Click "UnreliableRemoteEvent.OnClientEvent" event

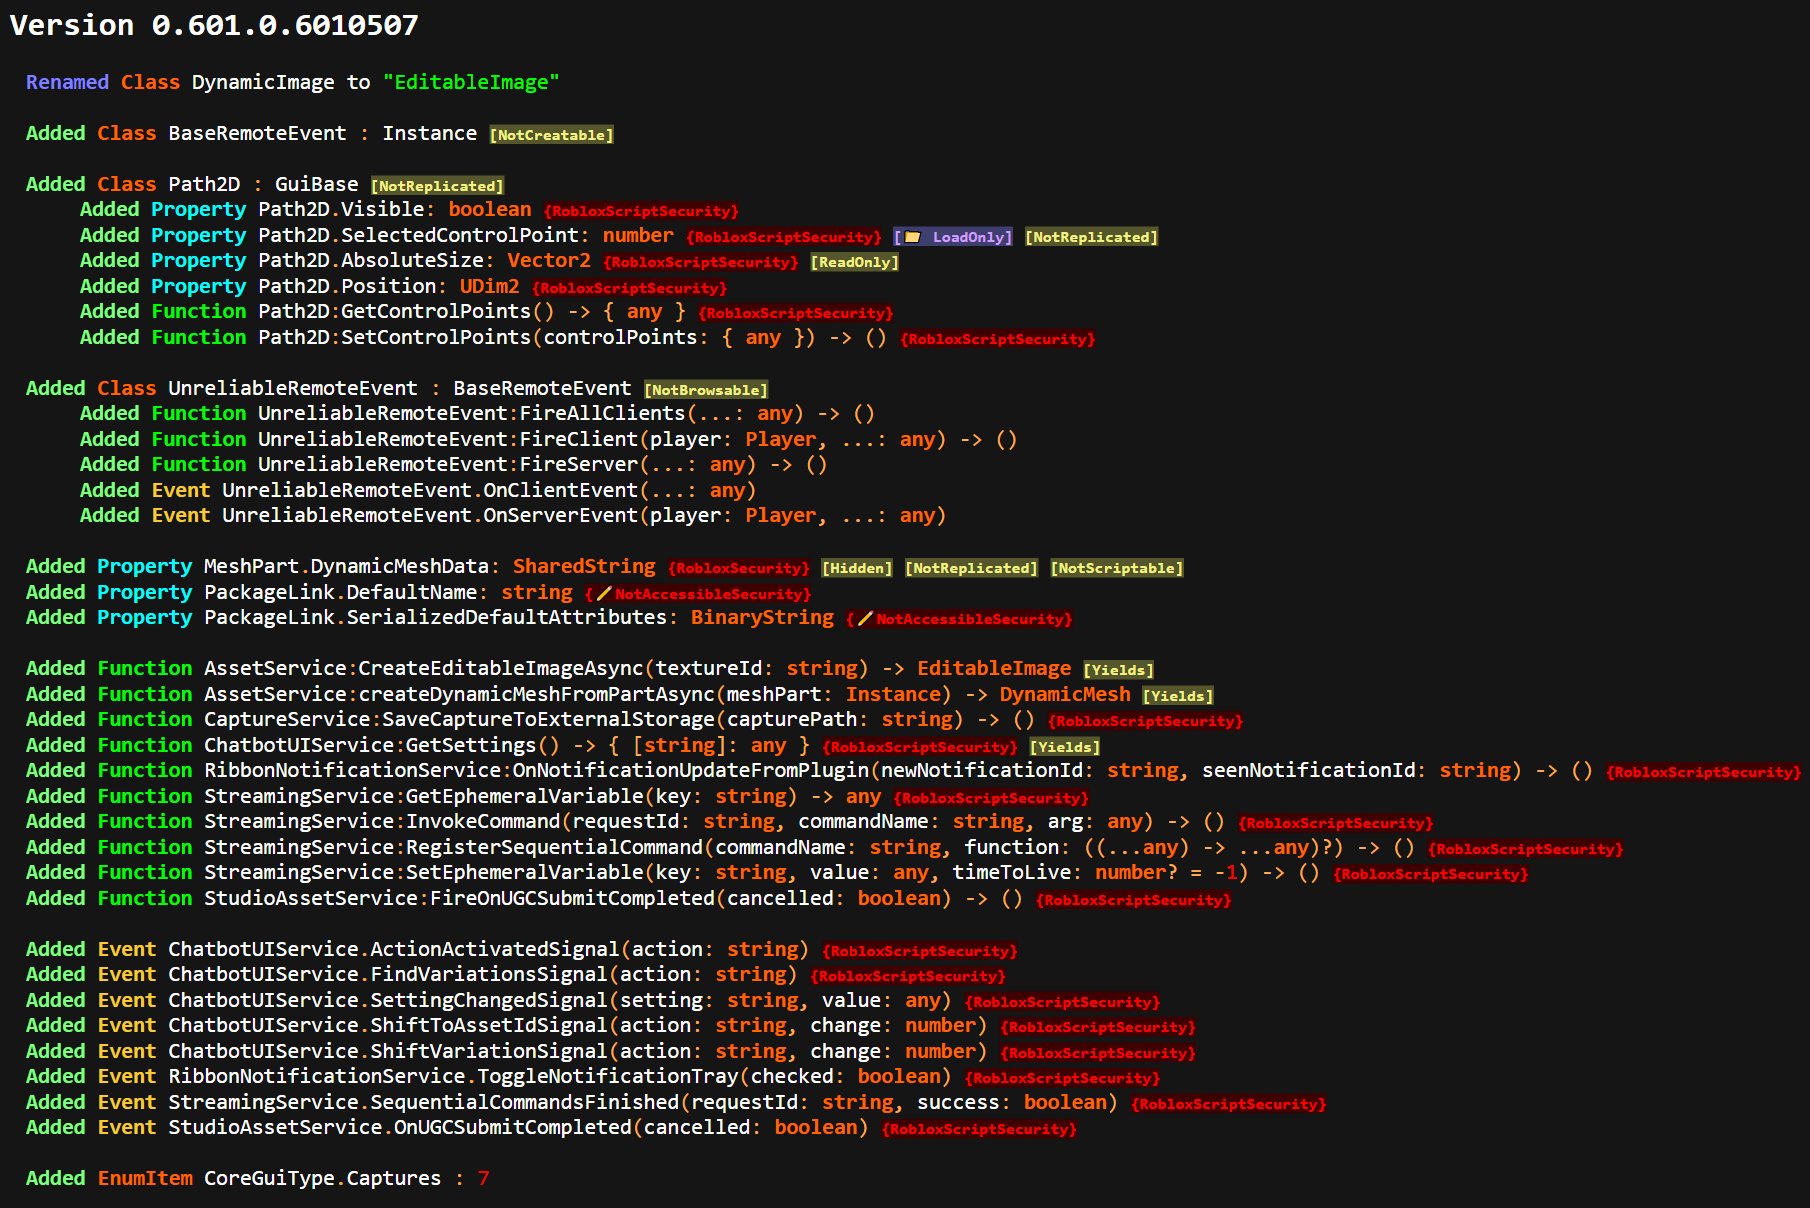click(x=430, y=490)
